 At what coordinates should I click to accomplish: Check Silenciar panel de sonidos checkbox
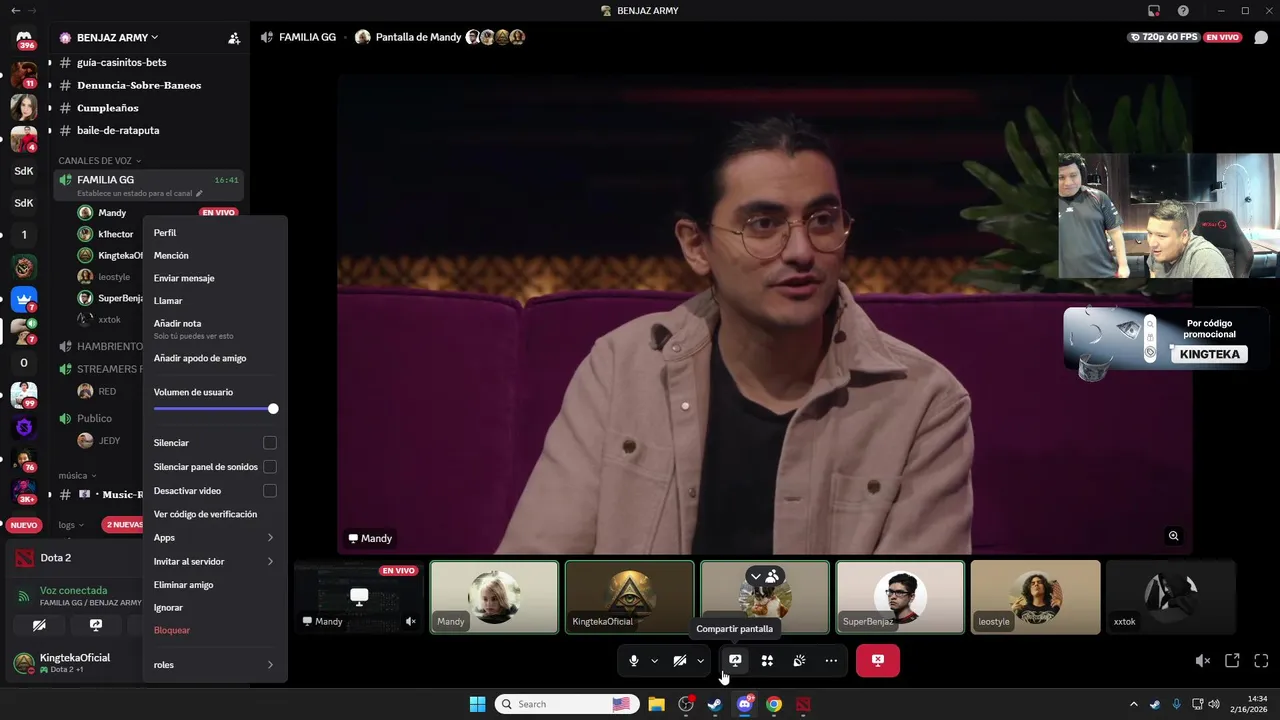coord(270,467)
